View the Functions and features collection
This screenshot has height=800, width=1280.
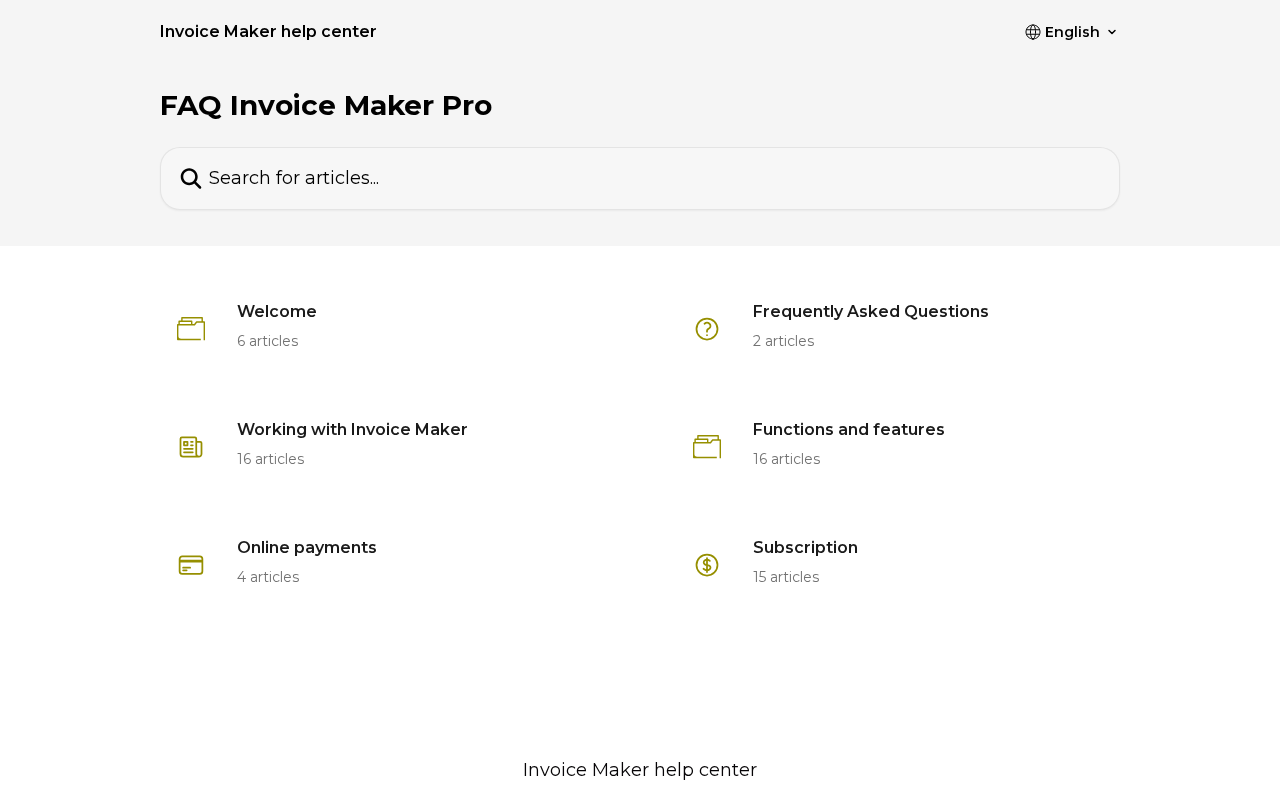pos(848,430)
